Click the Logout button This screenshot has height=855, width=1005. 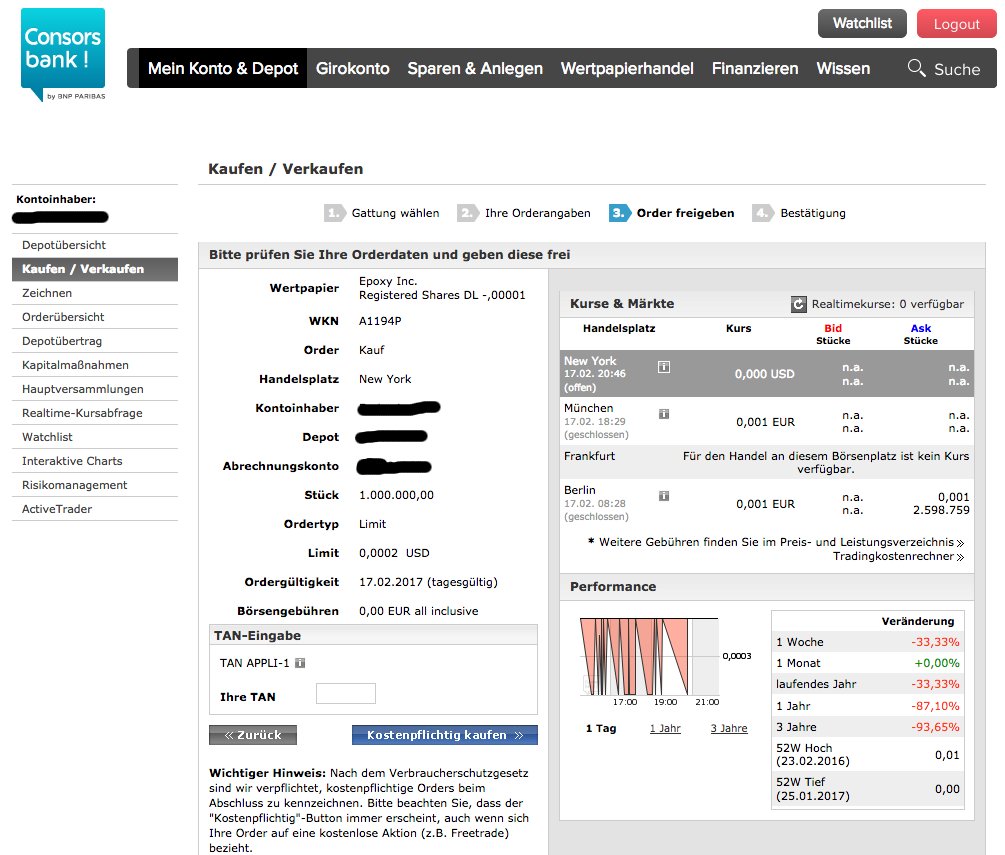956,24
